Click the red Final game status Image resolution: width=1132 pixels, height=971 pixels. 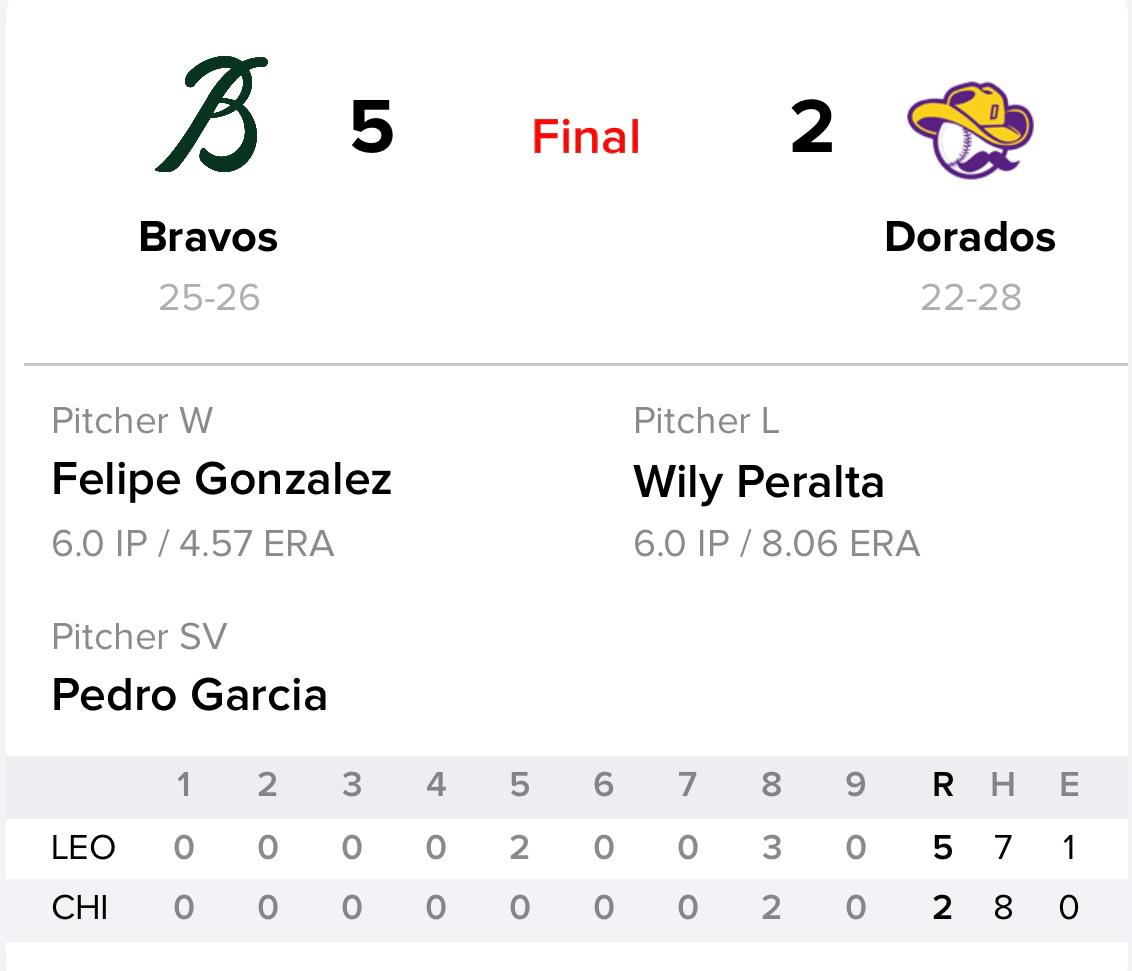(x=586, y=137)
